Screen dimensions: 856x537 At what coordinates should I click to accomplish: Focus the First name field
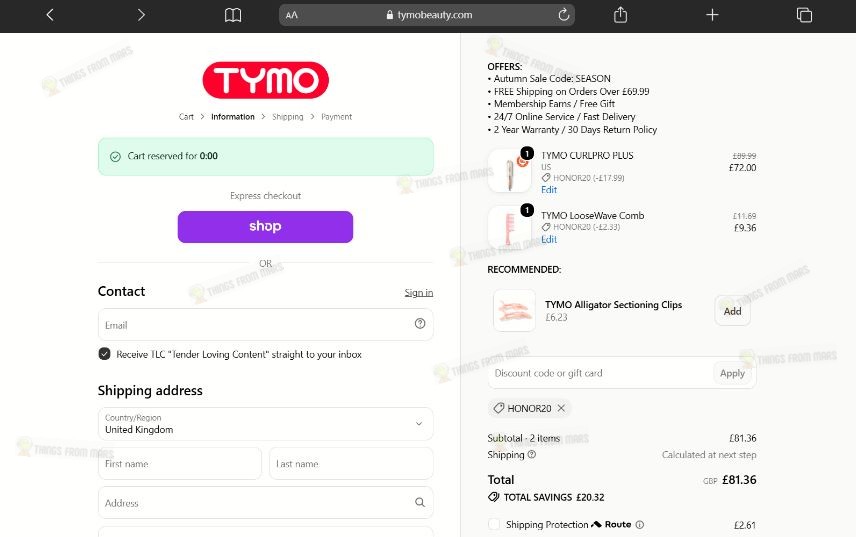180,463
